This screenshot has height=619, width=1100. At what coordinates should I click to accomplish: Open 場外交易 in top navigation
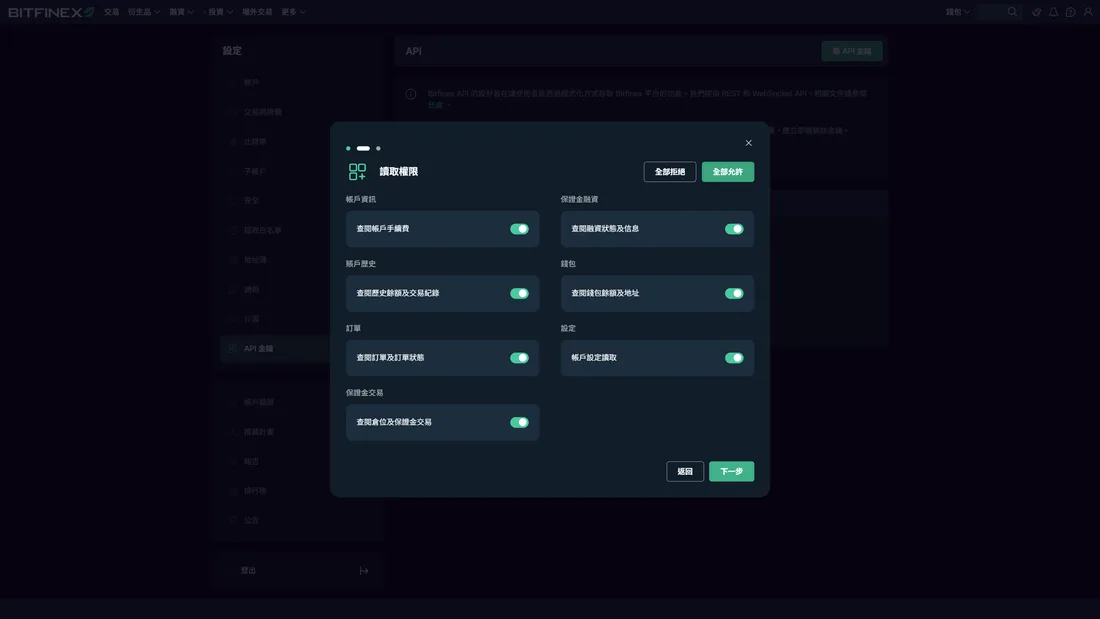pos(257,12)
